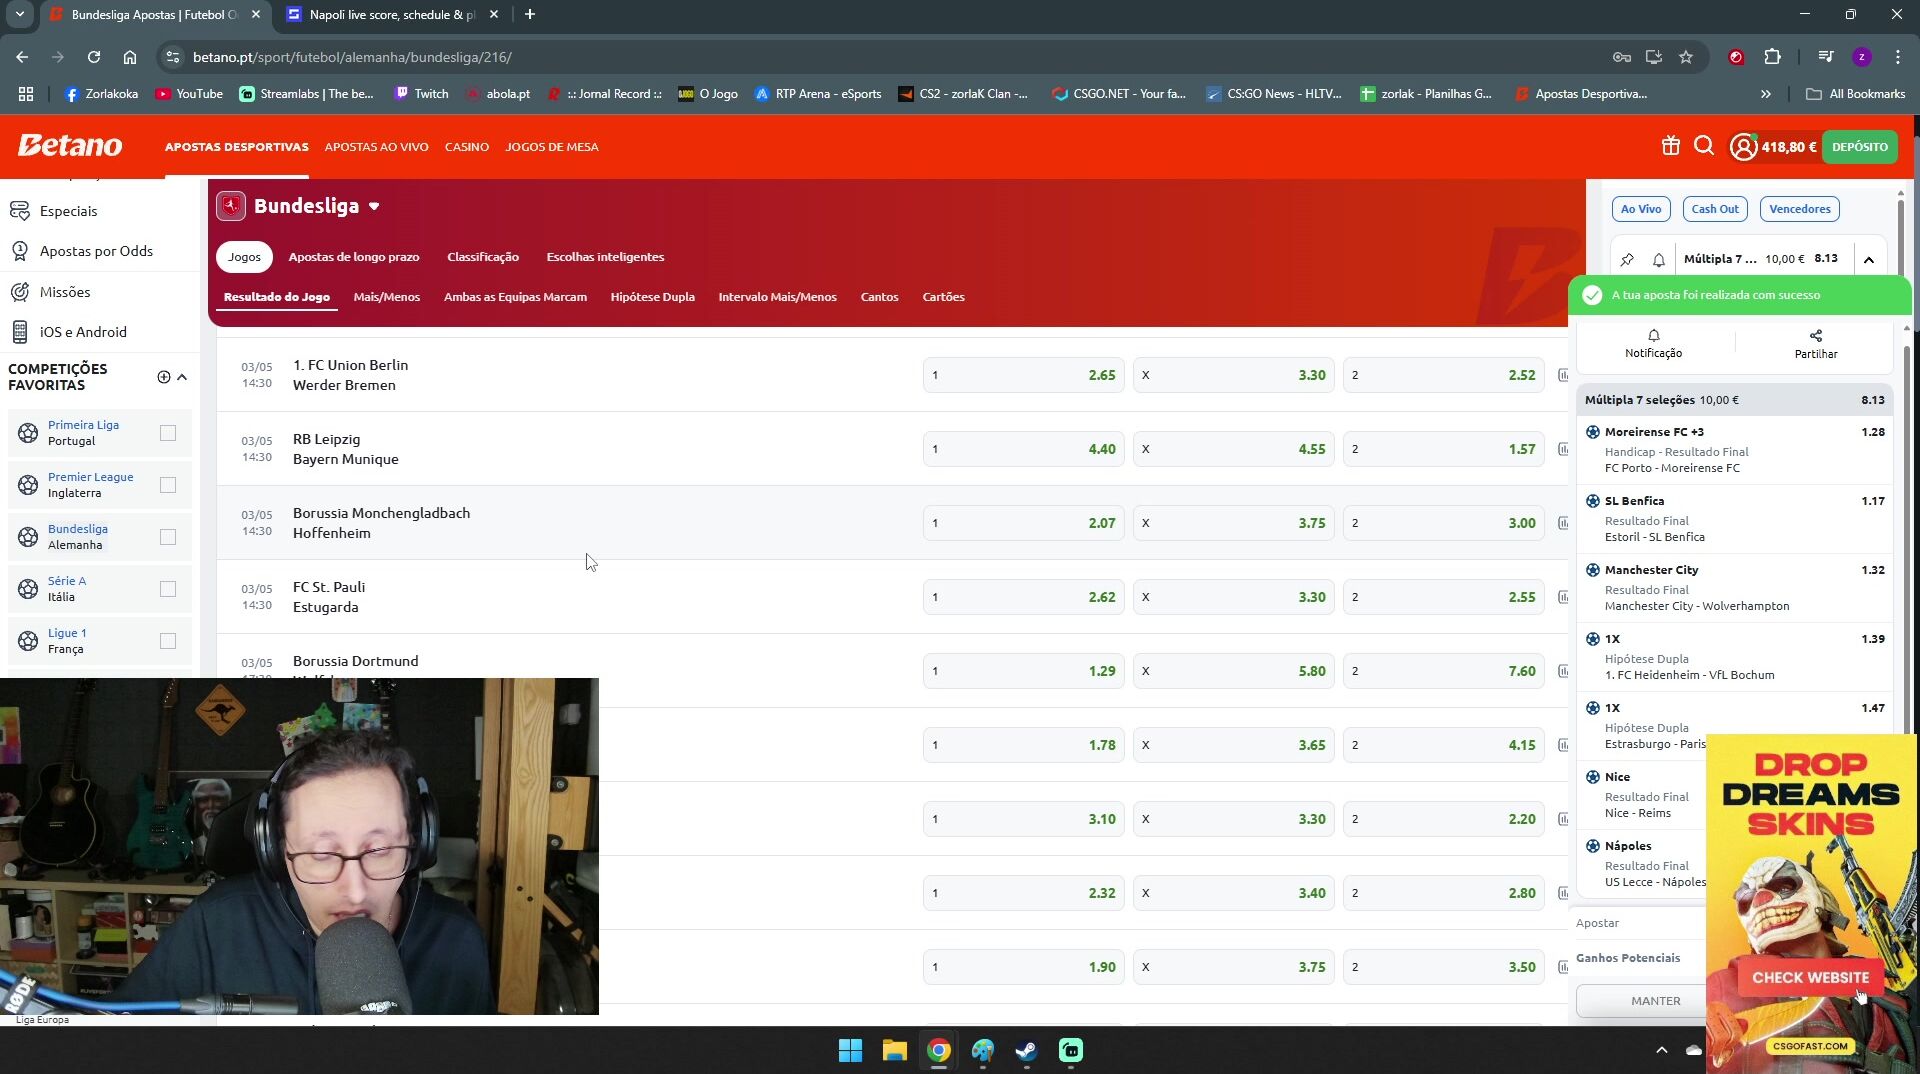Click Check Website on Drop Dreams ad
Viewport: 1920px width, 1074px height.
click(x=1810, y=978)
